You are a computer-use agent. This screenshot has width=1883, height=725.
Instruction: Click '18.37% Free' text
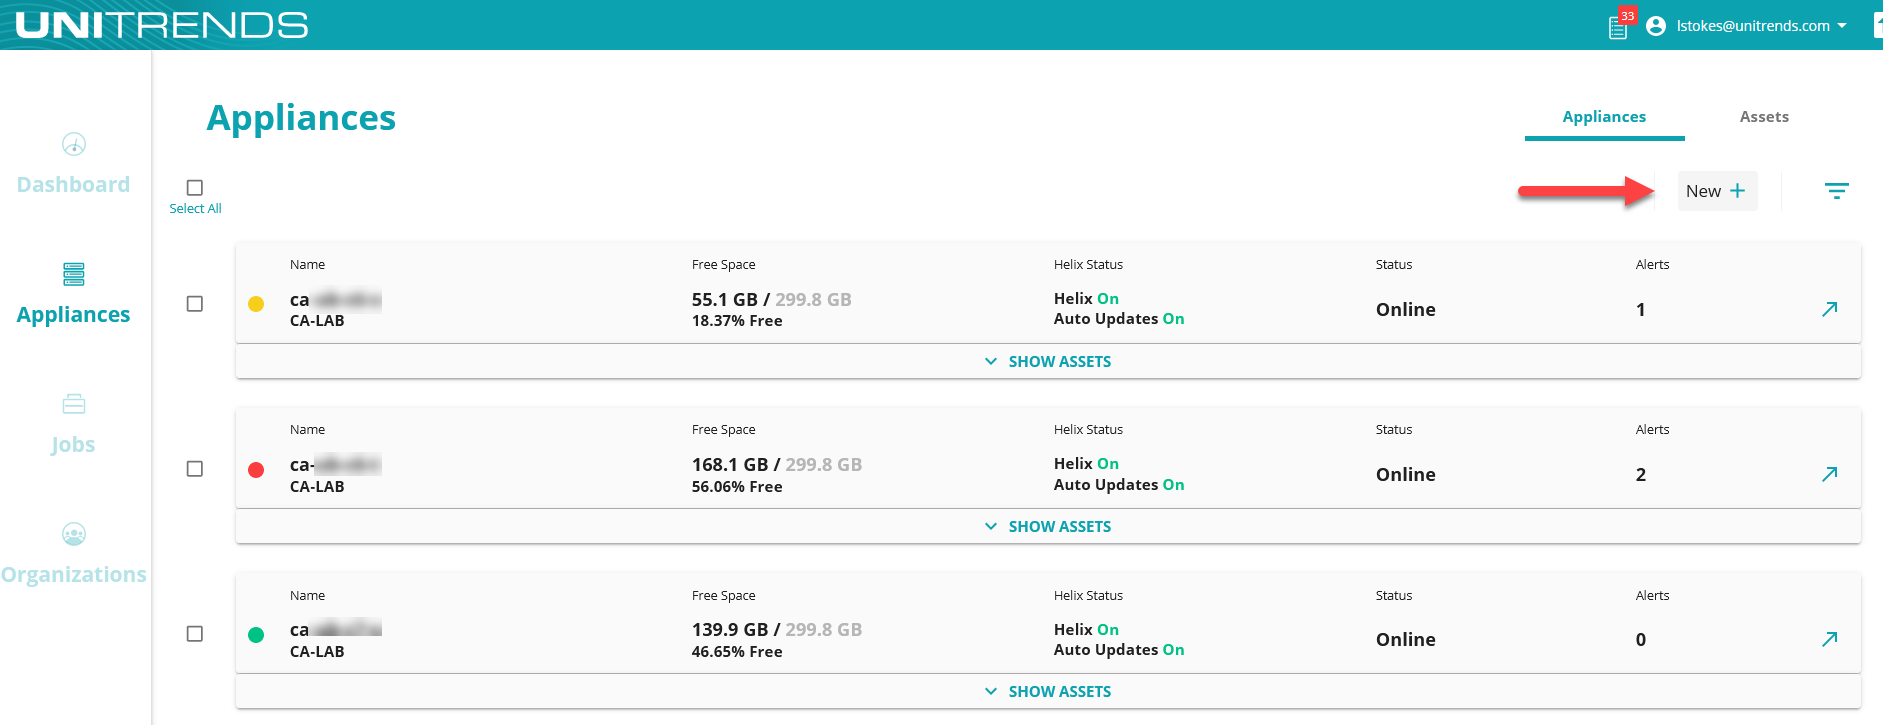[x=737, y=321]
